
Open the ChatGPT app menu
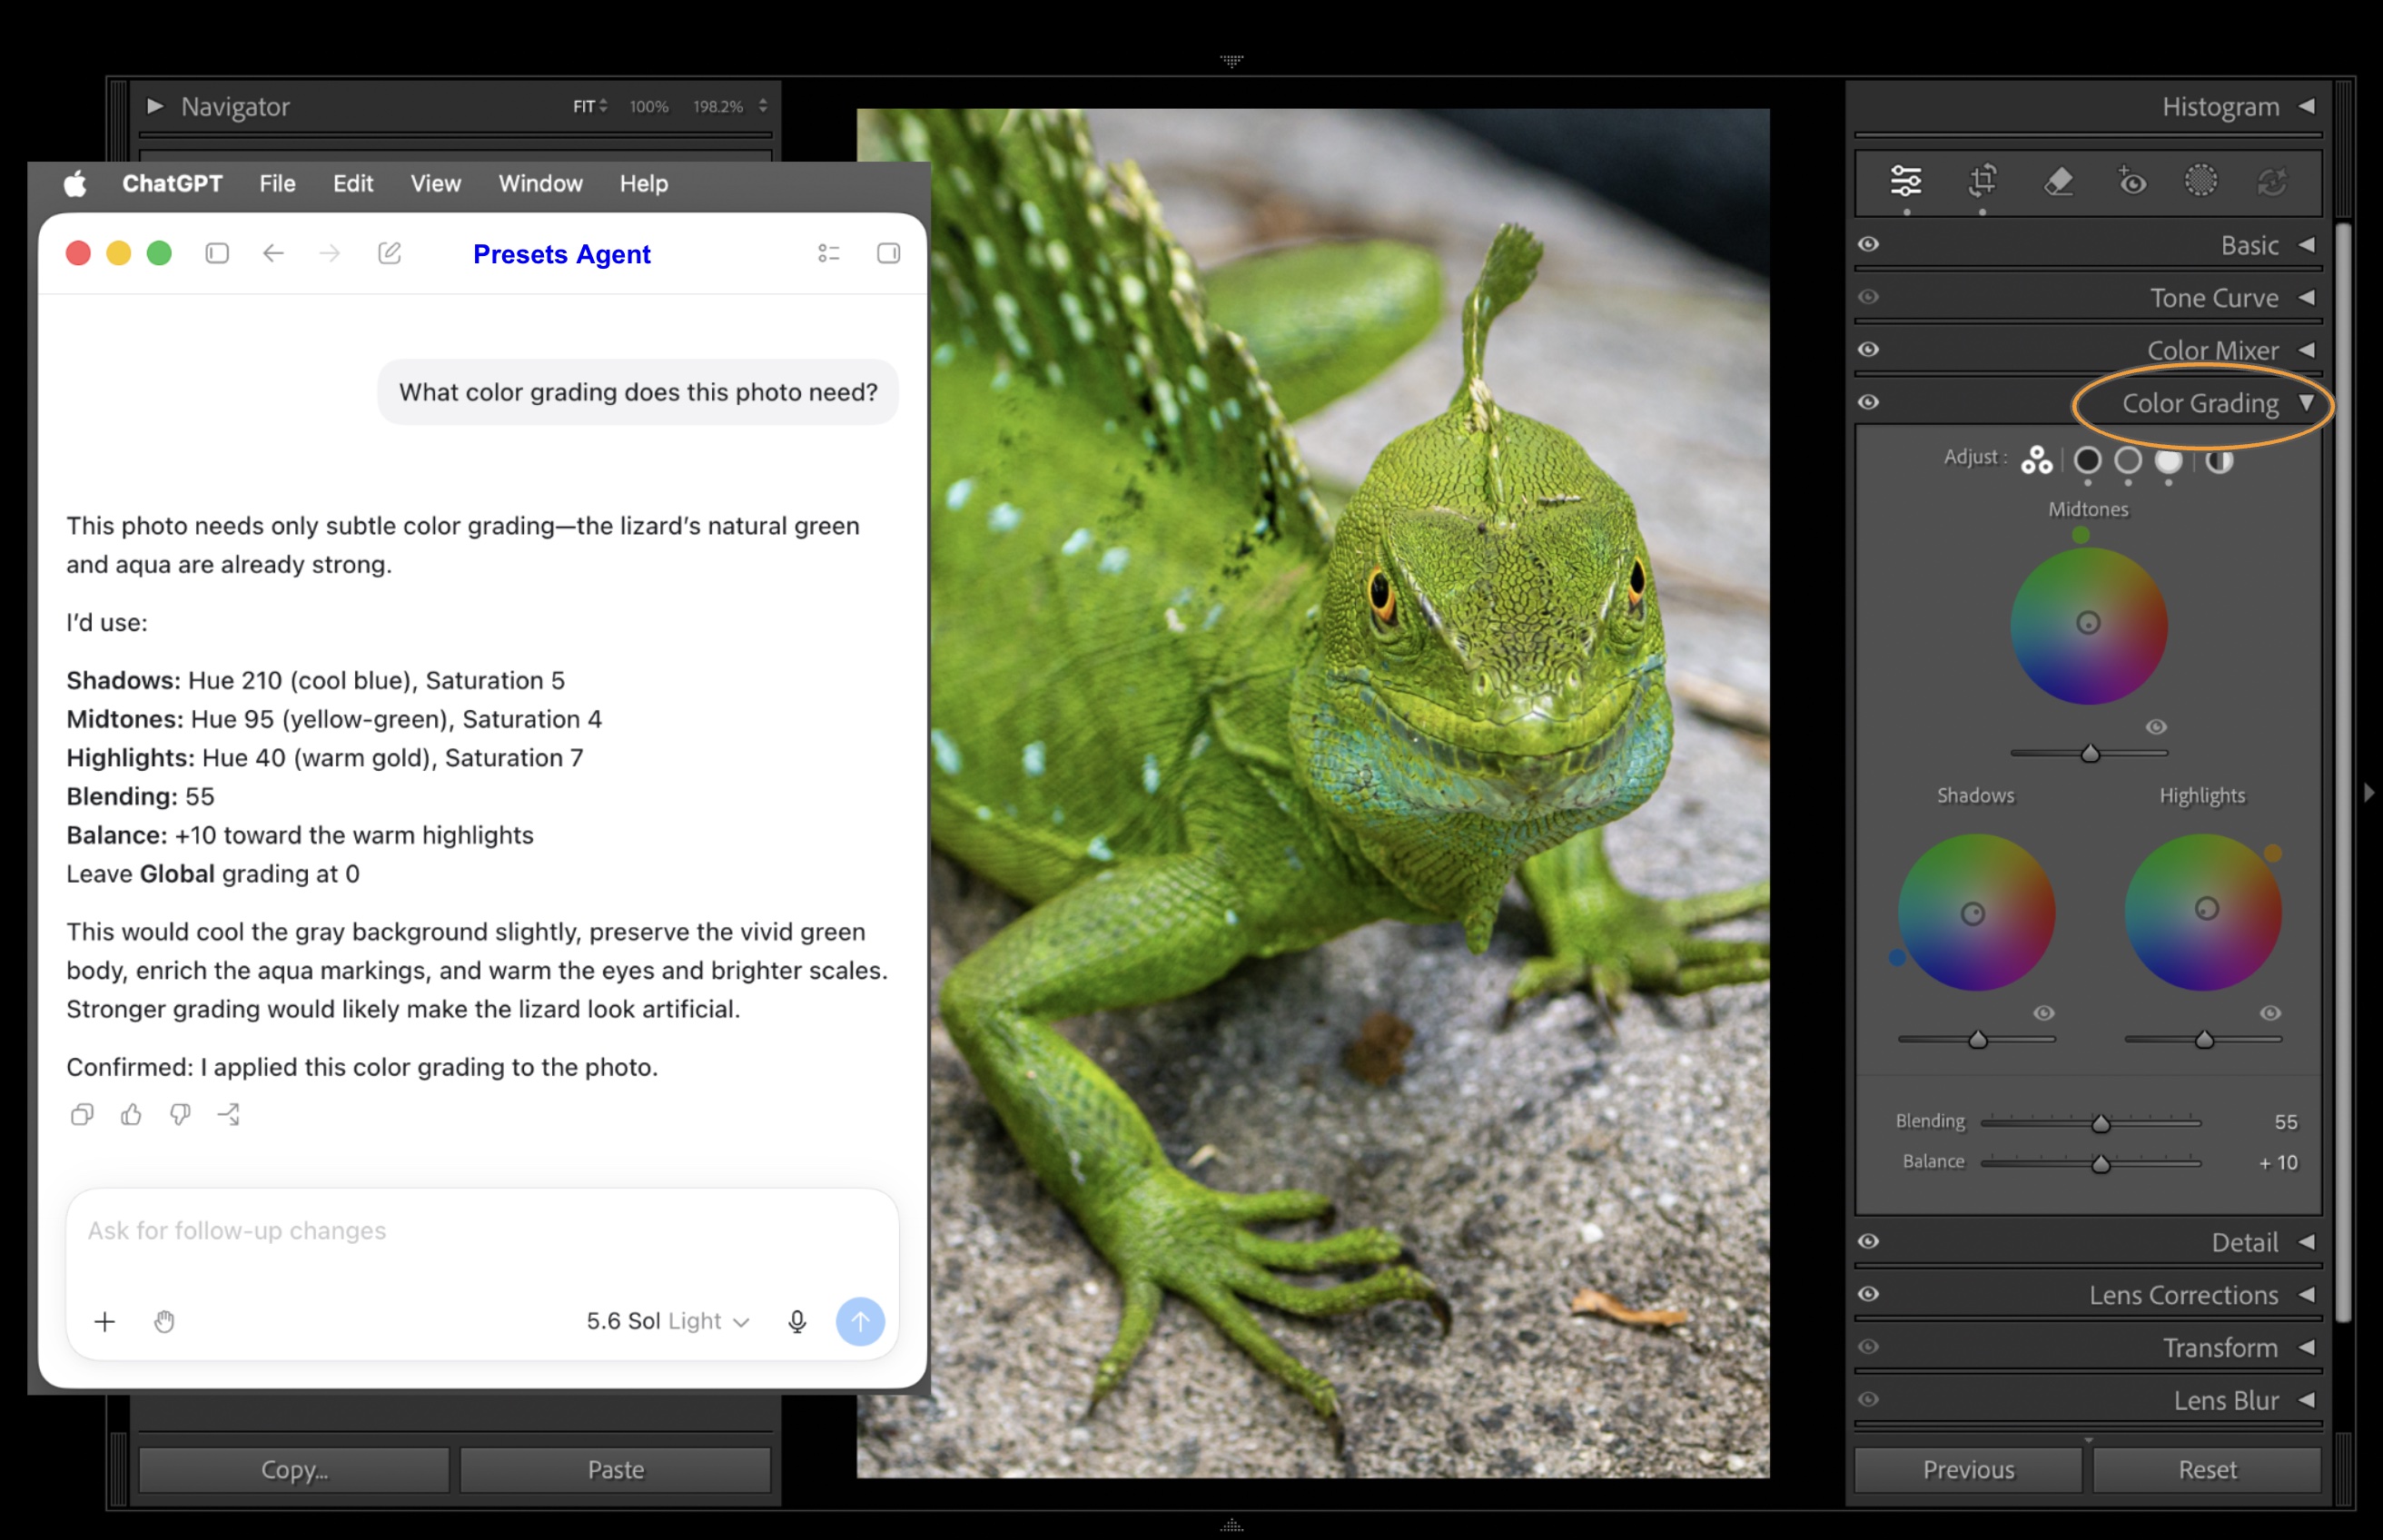pyautogui.click(x=172, y=183)
